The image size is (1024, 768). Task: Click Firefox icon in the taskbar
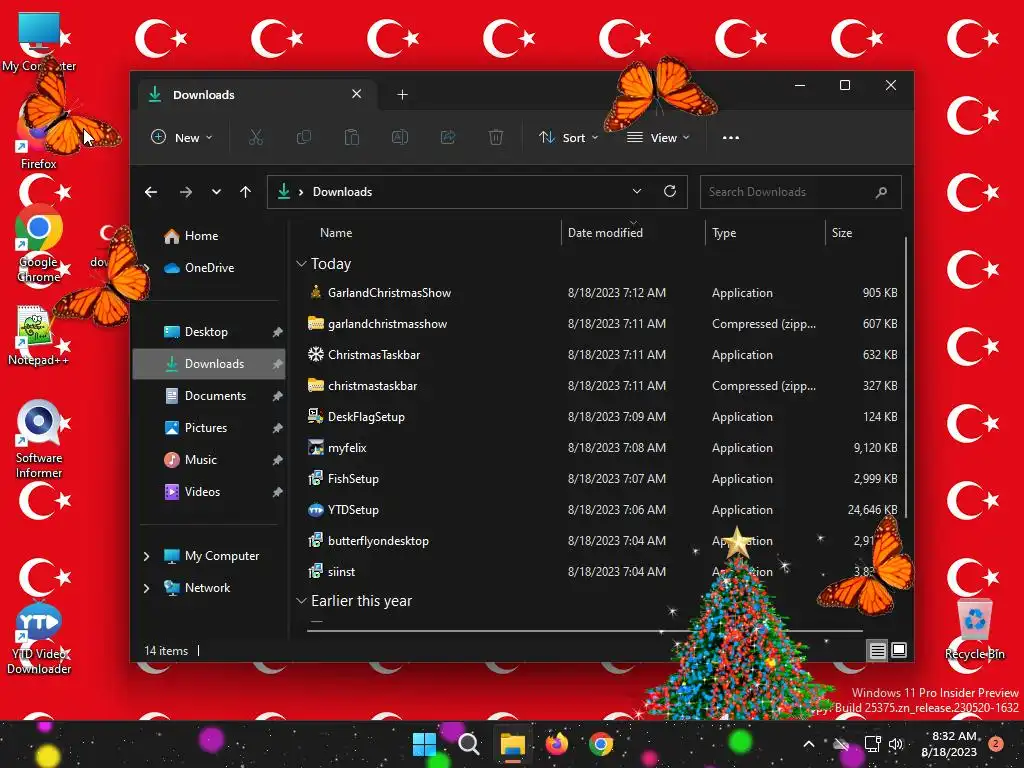coord(556,744)
